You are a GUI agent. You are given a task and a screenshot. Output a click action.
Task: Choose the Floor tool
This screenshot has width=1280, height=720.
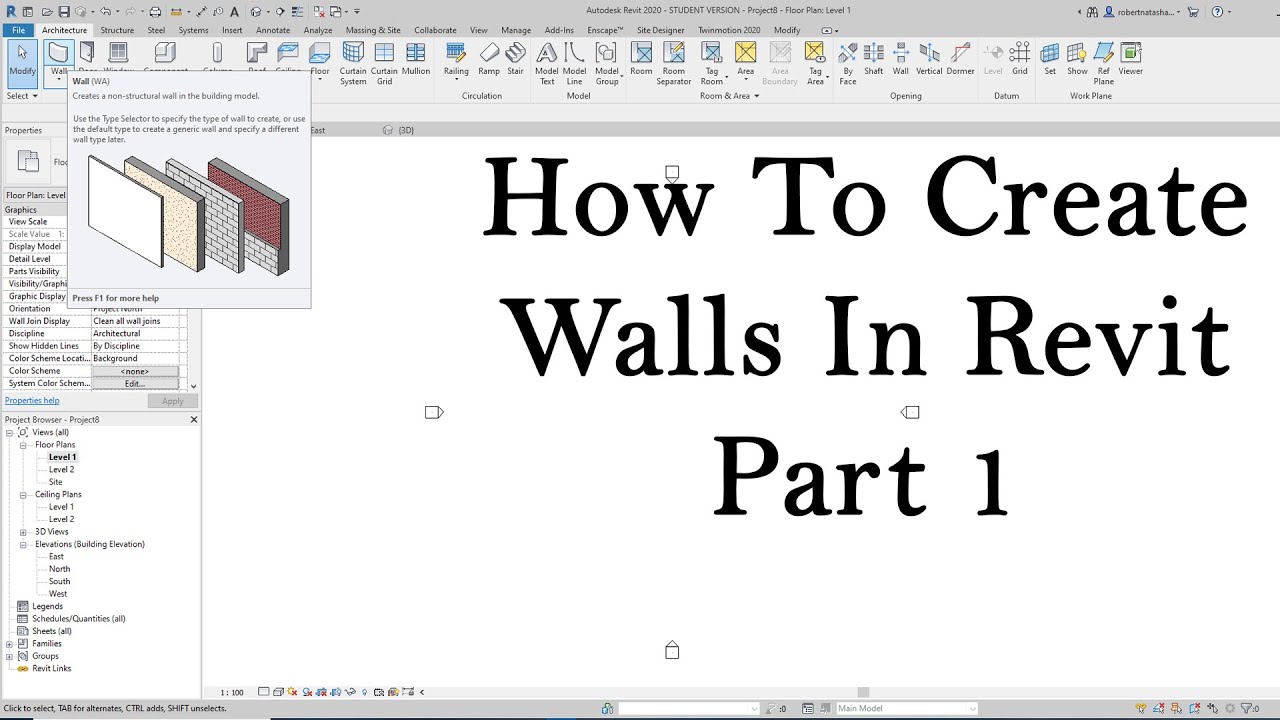[320, 60]
